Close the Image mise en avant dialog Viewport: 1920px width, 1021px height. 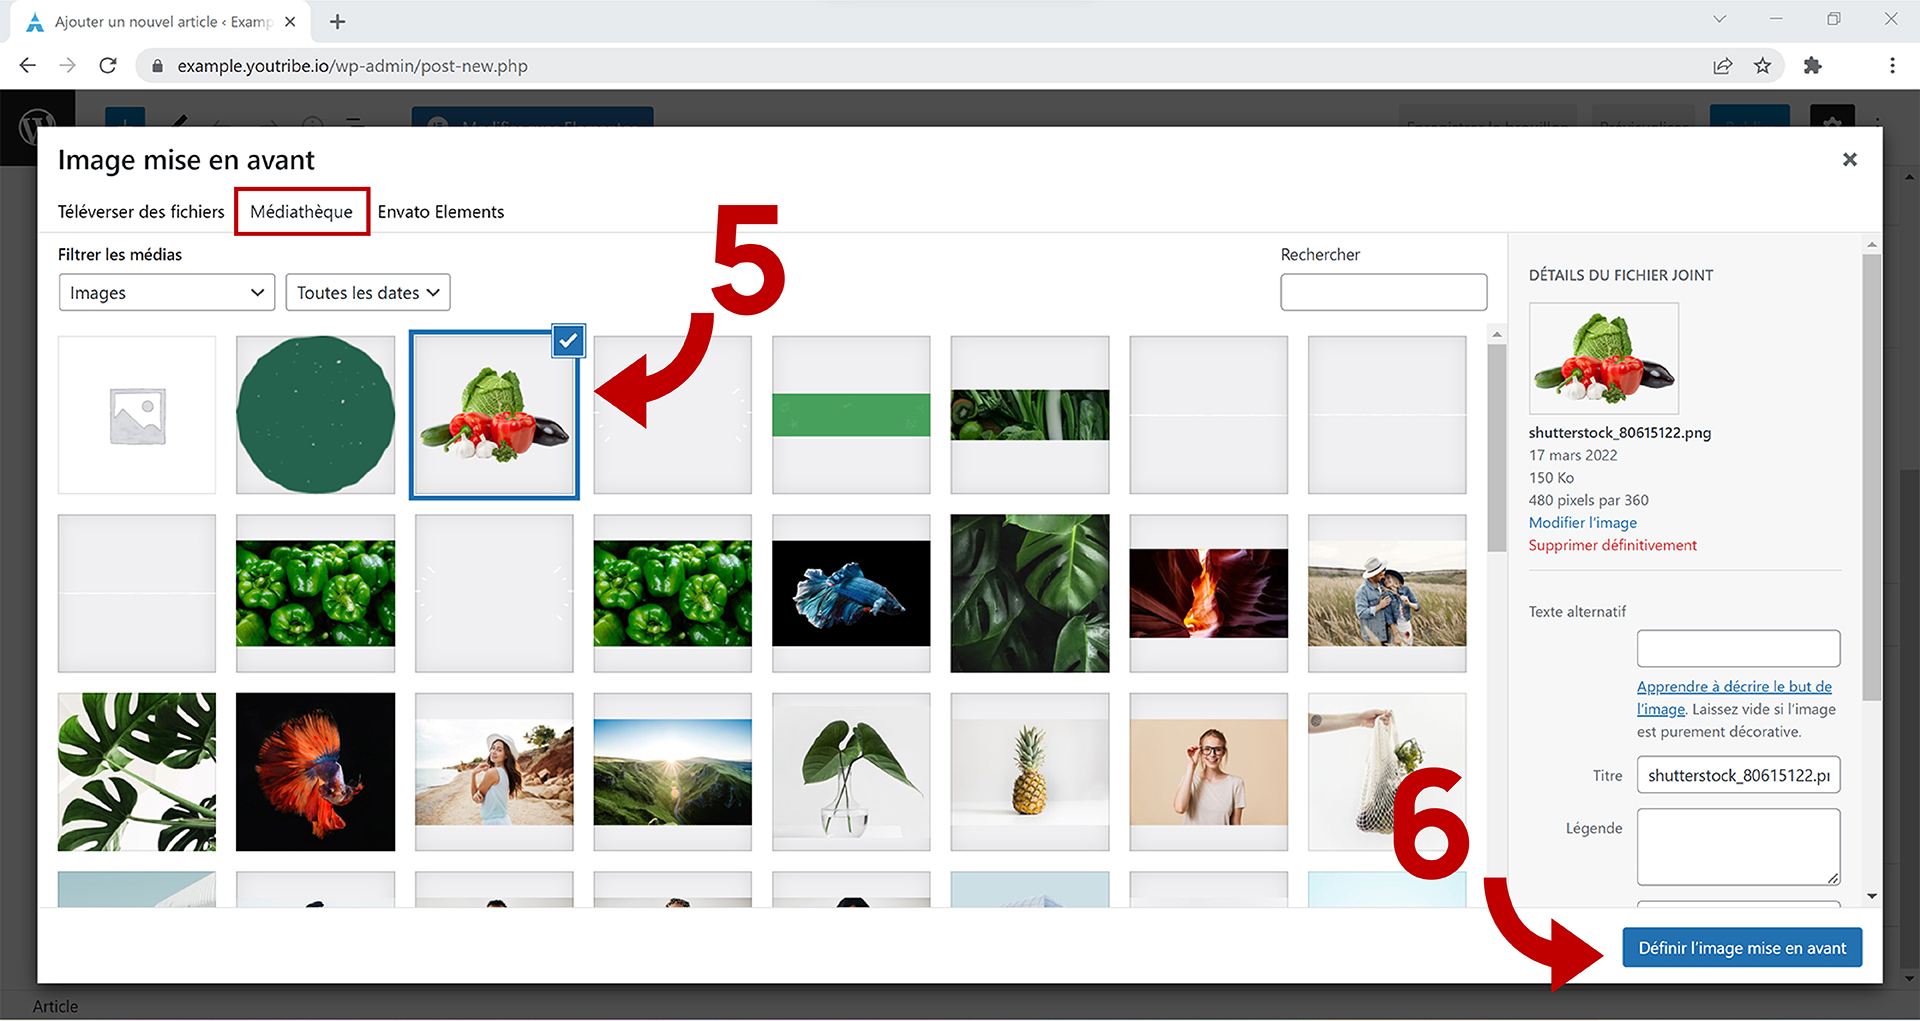pos(1849,160)
